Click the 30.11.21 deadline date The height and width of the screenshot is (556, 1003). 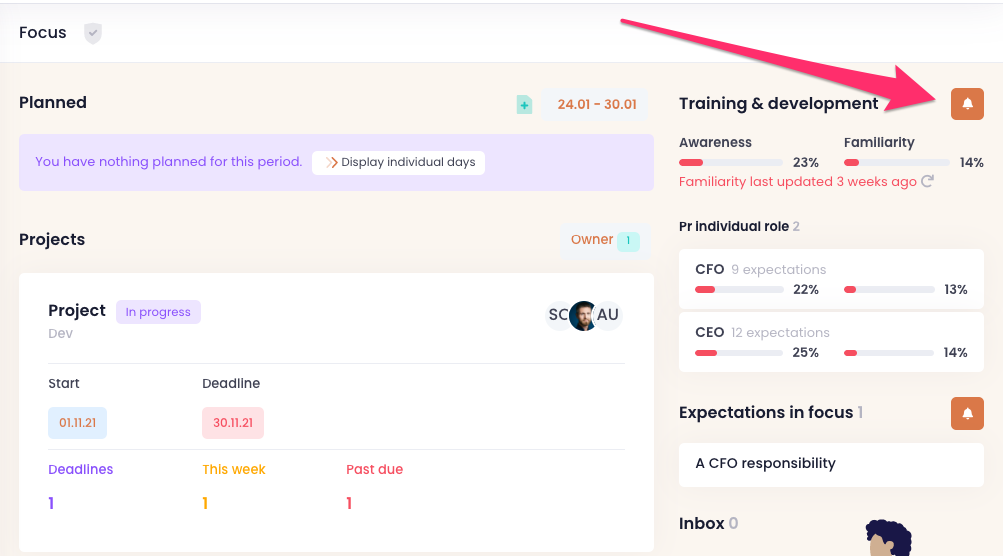233,423
